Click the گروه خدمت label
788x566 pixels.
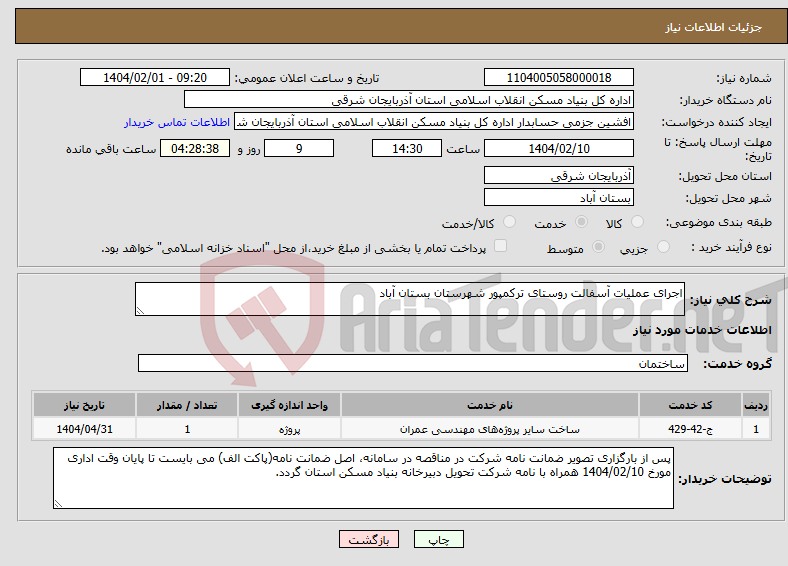737,363
